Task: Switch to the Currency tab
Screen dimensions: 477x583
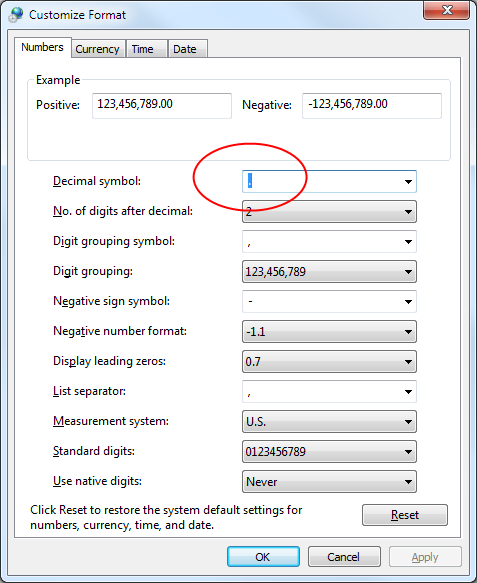Action: pyautogui.click(x=98, y=49)
